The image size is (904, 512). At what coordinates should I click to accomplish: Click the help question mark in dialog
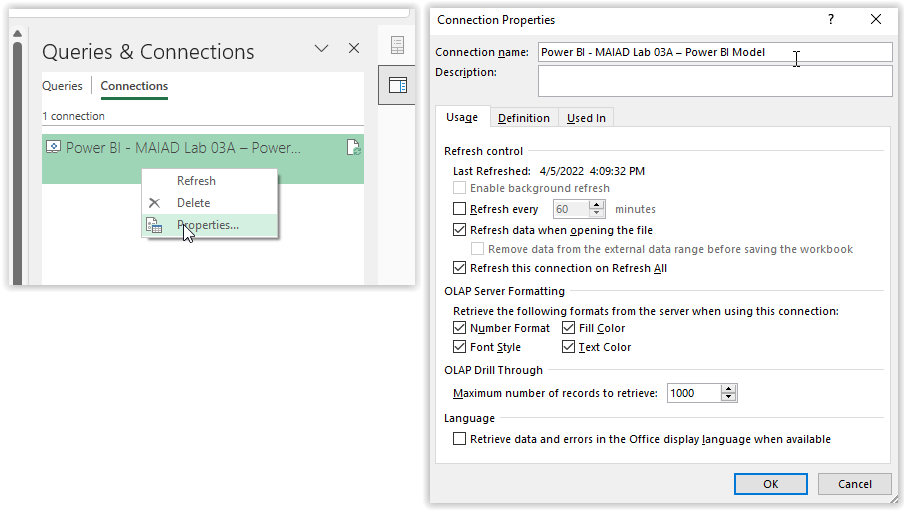click(831, 20)
